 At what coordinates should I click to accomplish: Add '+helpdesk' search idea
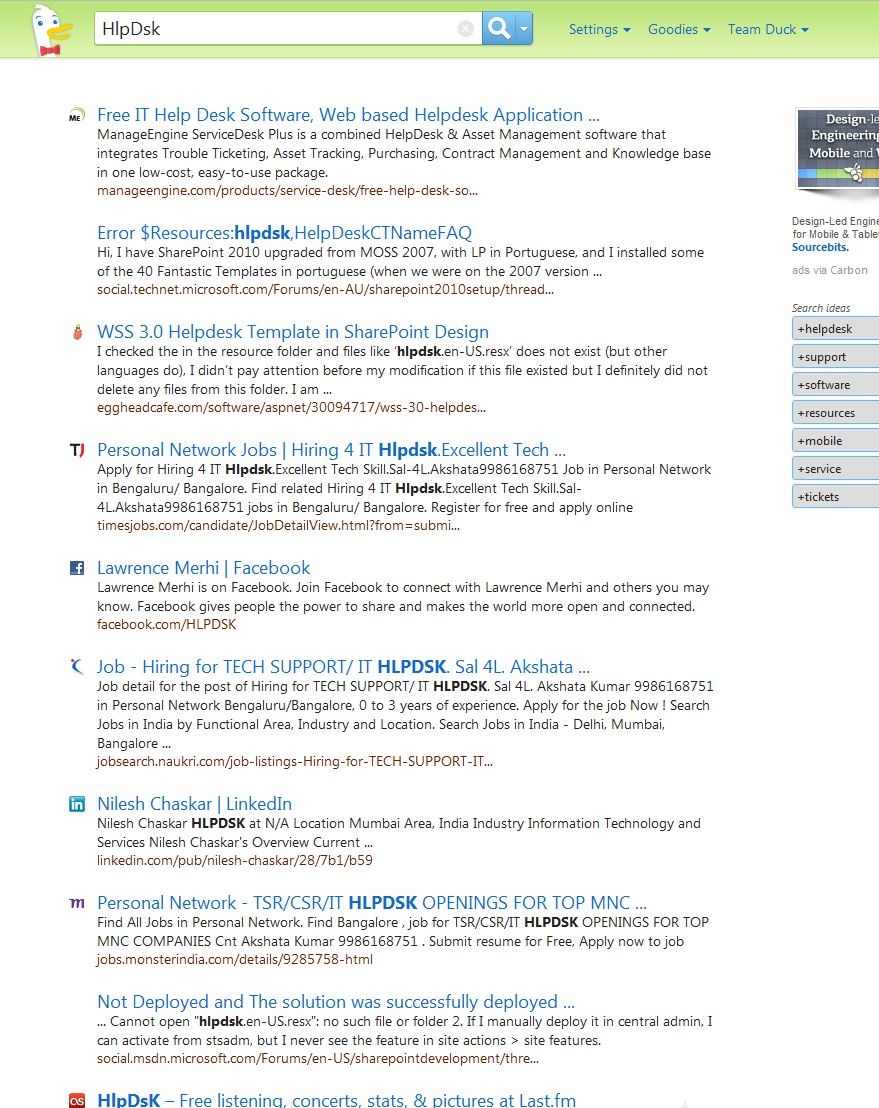click(x=835, y=329)
